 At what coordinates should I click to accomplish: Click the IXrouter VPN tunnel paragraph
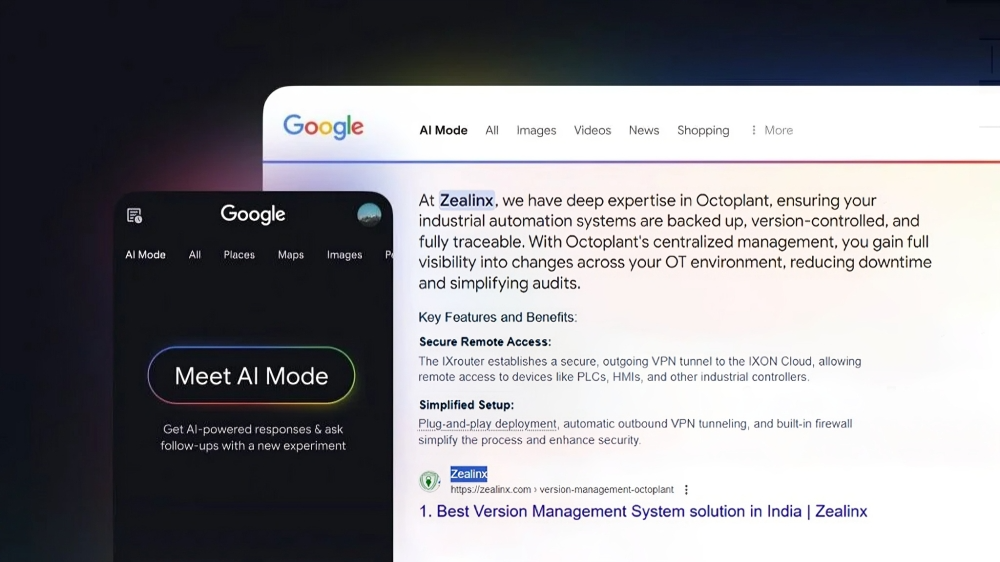tap(640, 369)
